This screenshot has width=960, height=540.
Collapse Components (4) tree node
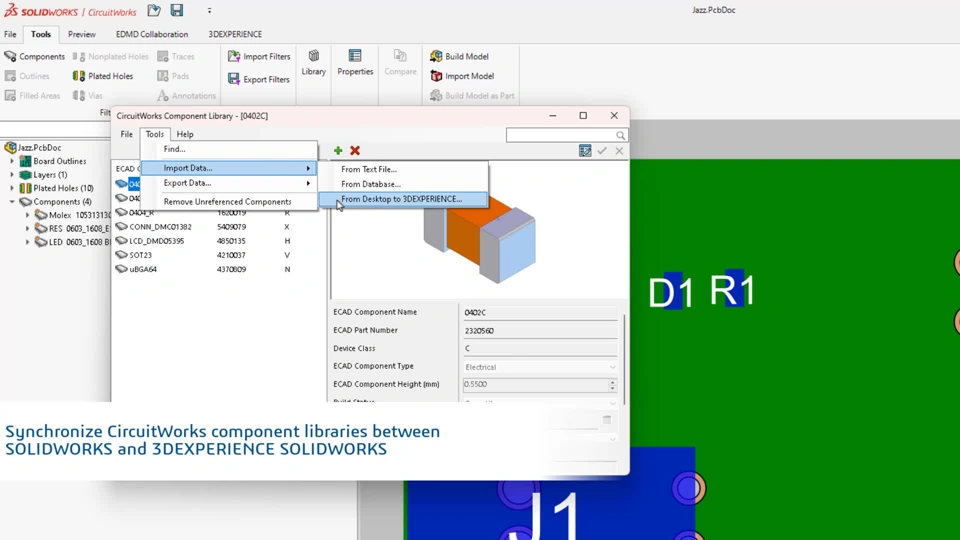12,201
